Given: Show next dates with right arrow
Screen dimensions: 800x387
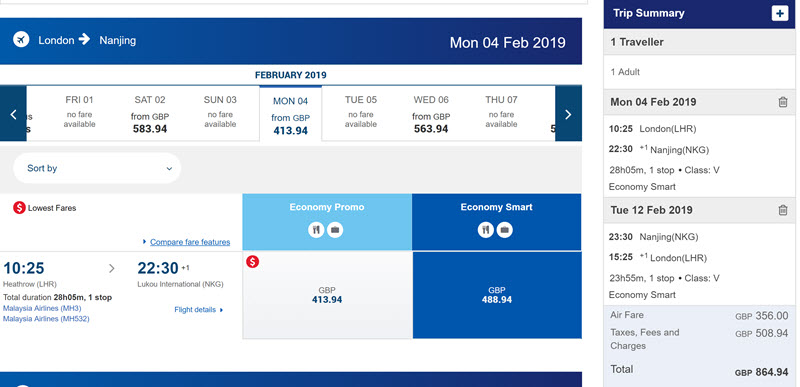Looking at the screenshot, I should (x=568, y=113).
